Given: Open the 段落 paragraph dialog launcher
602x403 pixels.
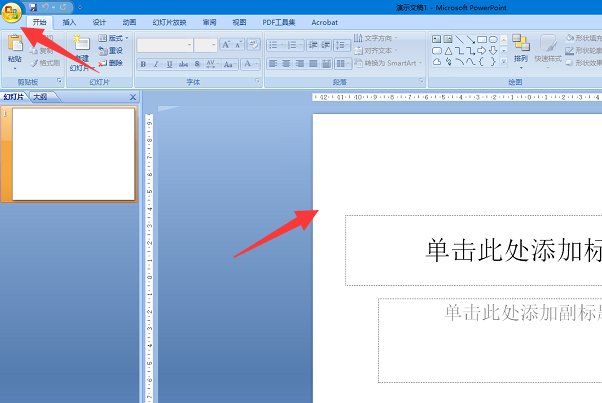Looking at the screenshot, I should click(421, 81).
